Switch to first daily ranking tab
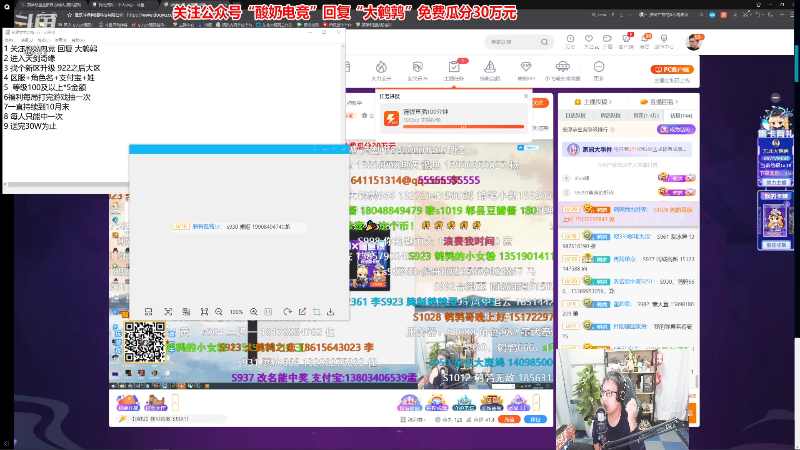 click(x=575, y=116)
